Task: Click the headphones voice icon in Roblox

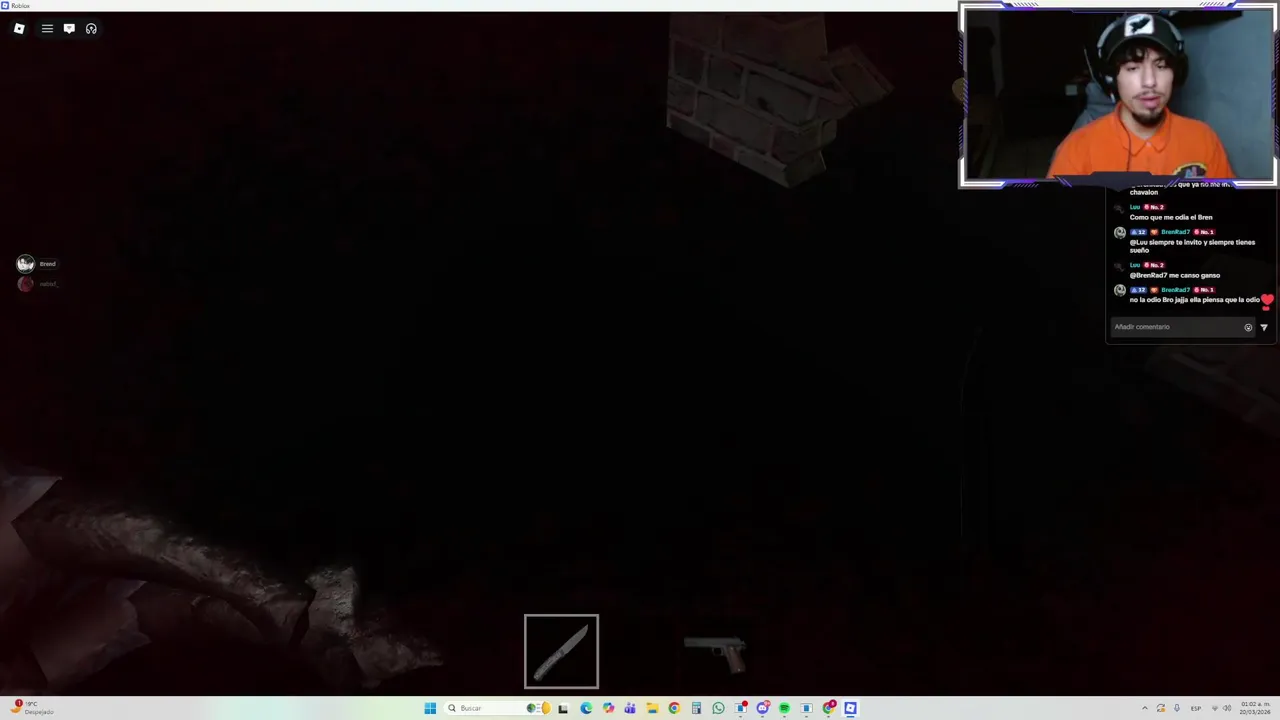Action: point(91,28)
